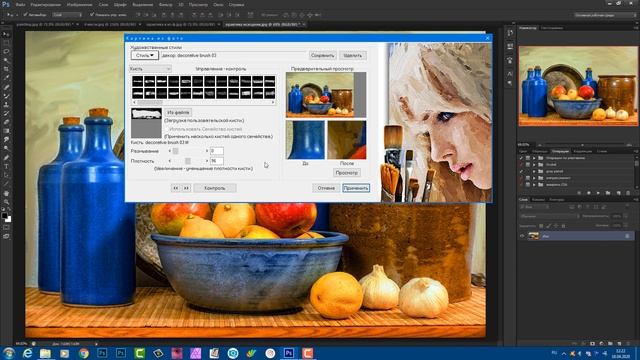Click the Удалить button in the dialog
The width and height of the screenshot is (640, 360).
[353, 55]
